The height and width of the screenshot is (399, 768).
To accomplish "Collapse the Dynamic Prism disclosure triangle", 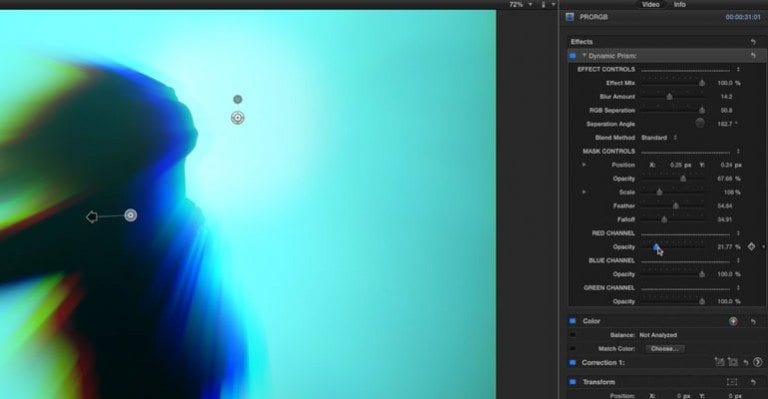I will [584, 56].
